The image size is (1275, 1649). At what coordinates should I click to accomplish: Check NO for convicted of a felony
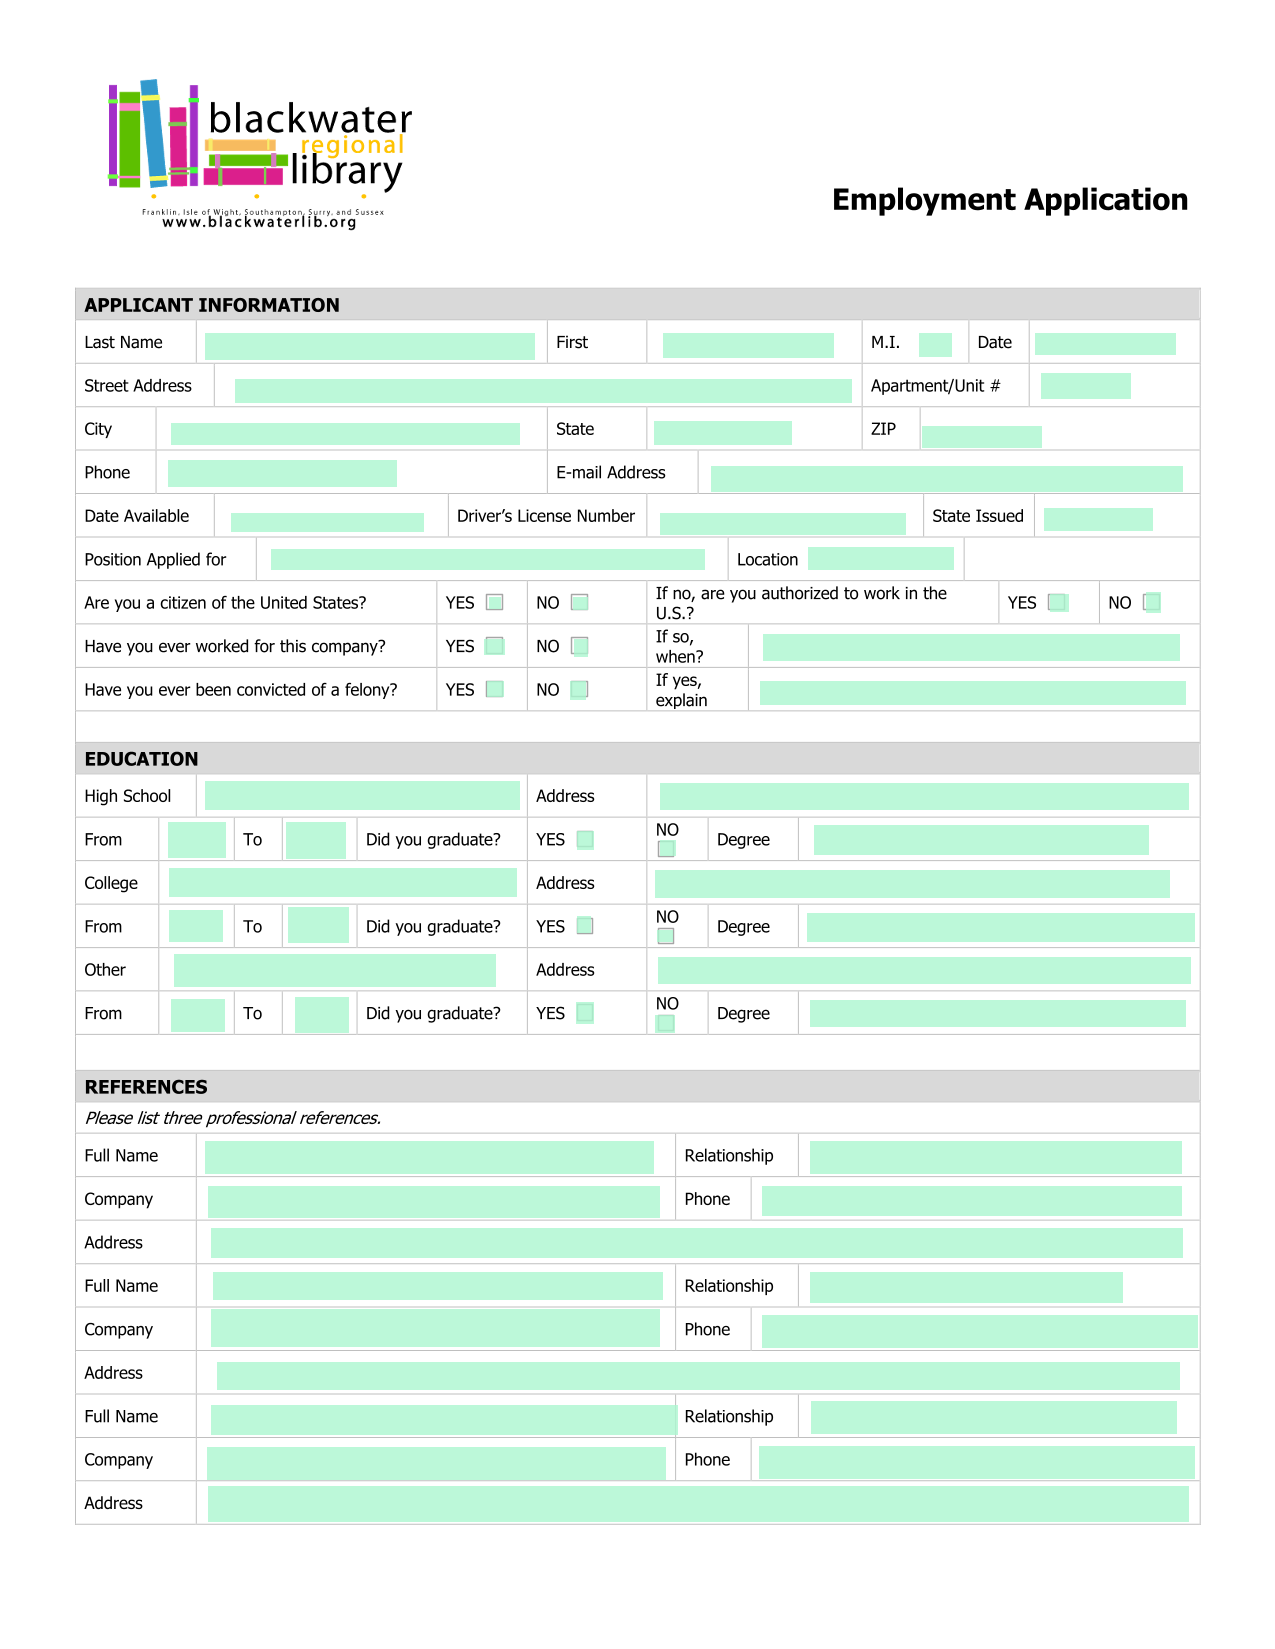(580, 689)
